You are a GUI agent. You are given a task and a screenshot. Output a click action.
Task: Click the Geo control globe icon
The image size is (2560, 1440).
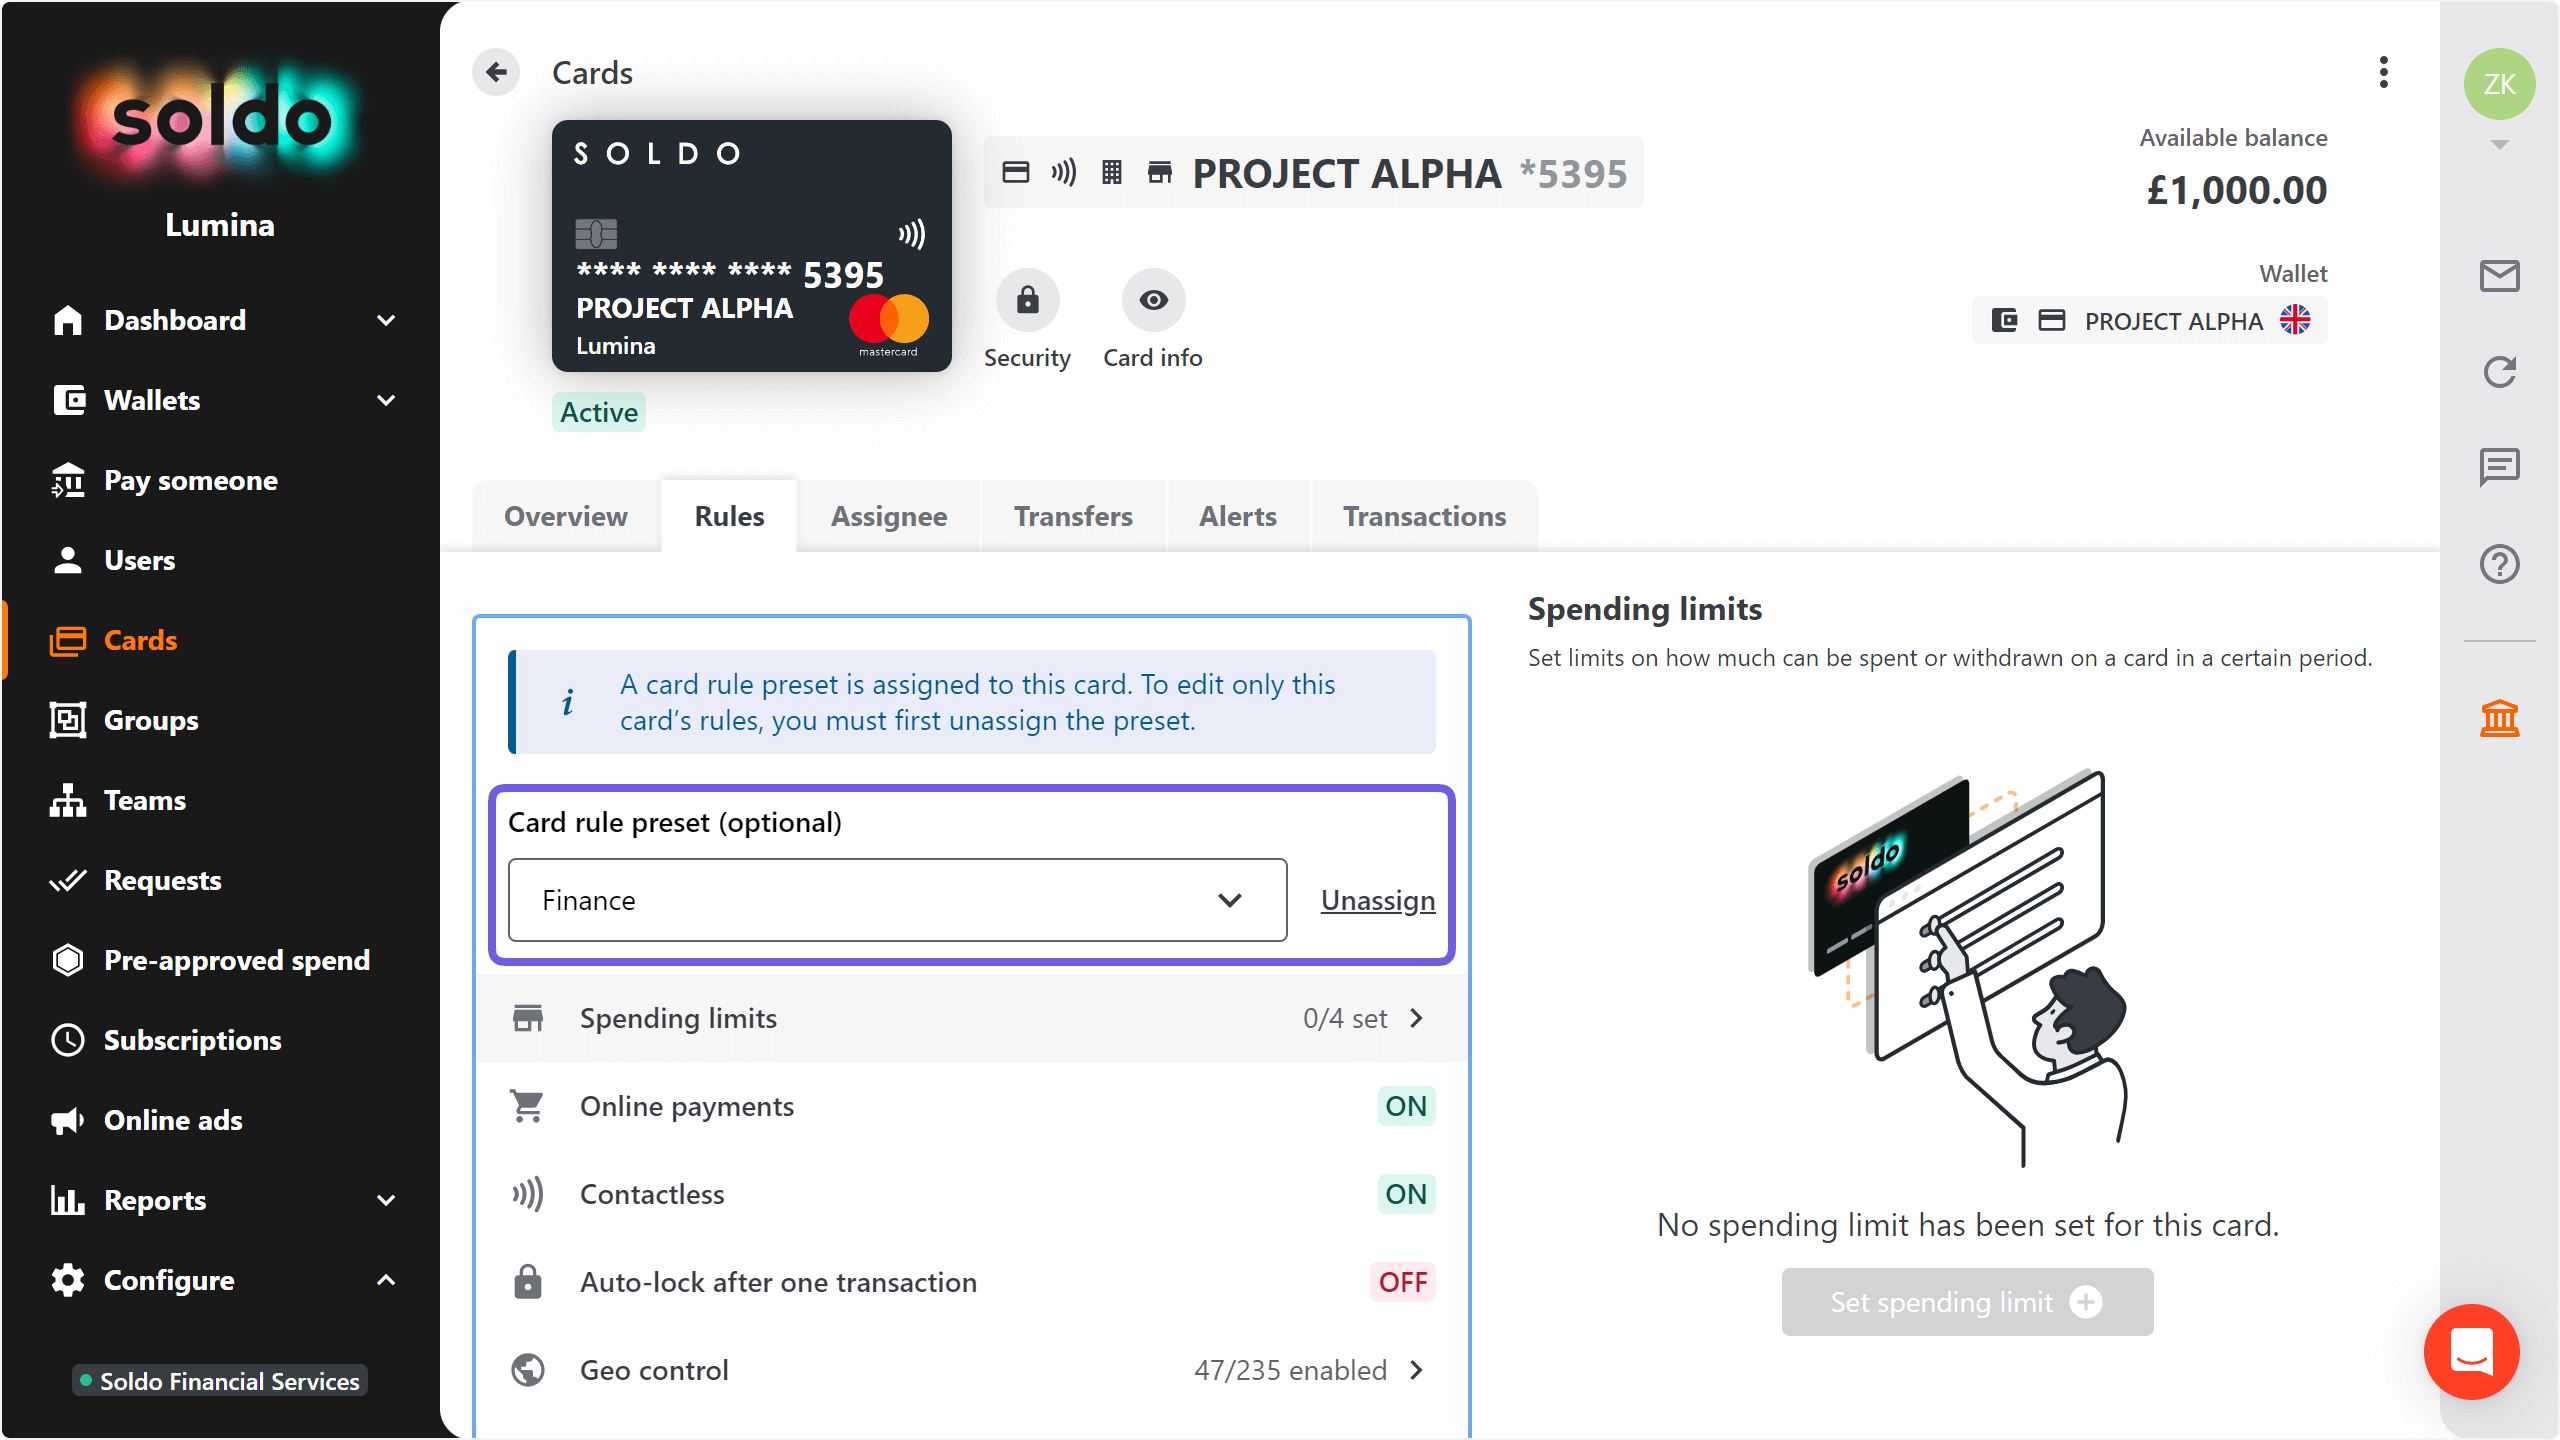[527, 1370]
